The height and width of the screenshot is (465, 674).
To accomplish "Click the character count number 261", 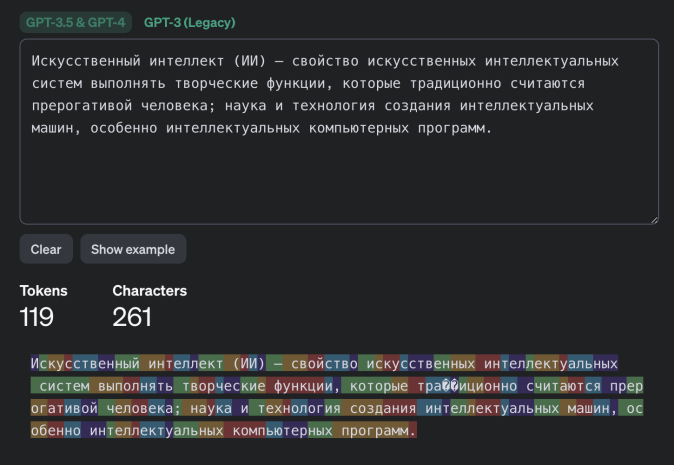I will coord(132,318).
